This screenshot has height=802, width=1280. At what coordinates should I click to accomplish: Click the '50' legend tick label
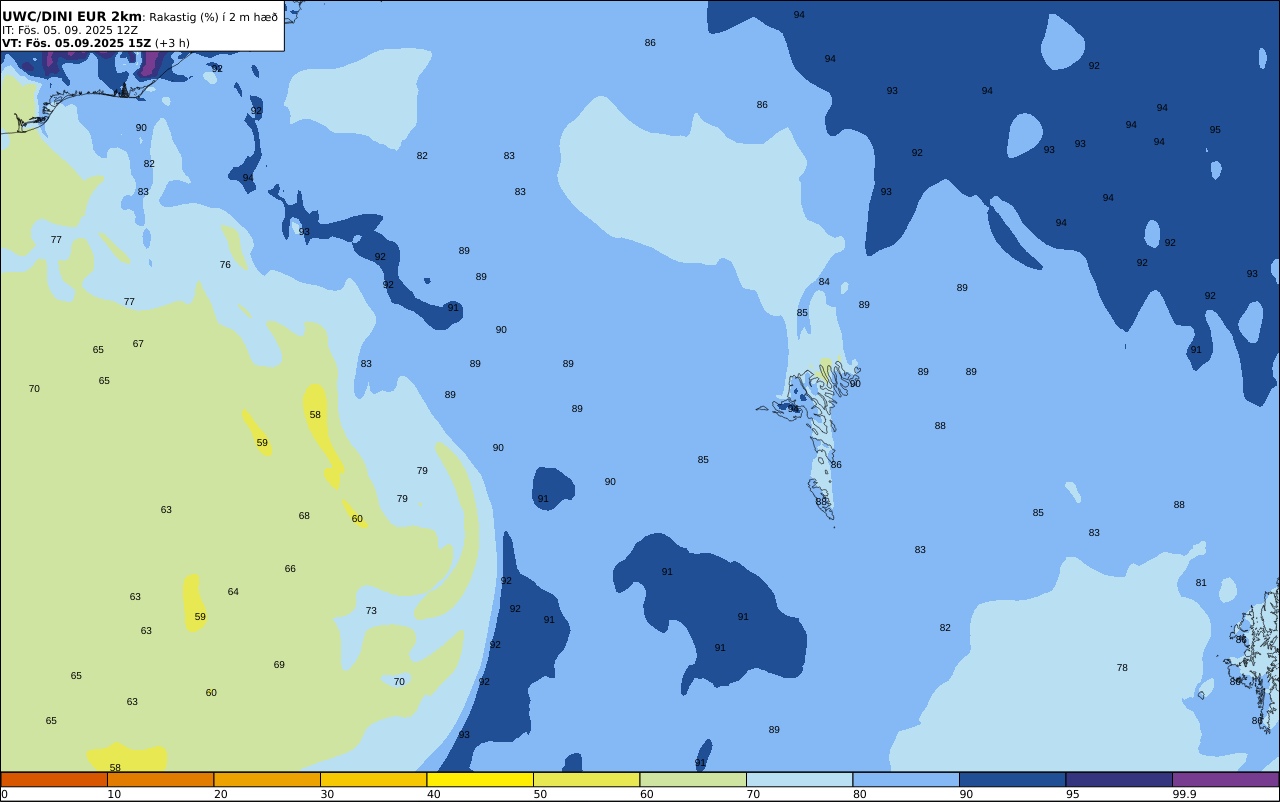540,794
